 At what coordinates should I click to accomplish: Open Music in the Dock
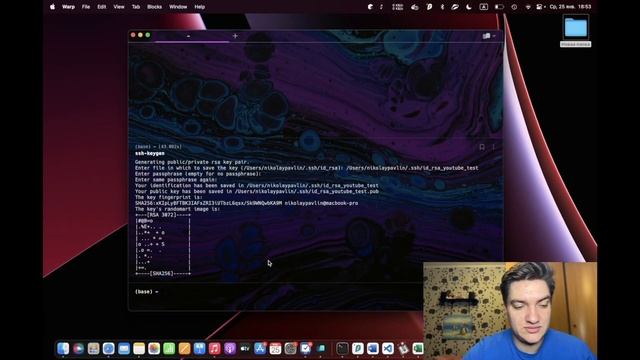[214, 348]
